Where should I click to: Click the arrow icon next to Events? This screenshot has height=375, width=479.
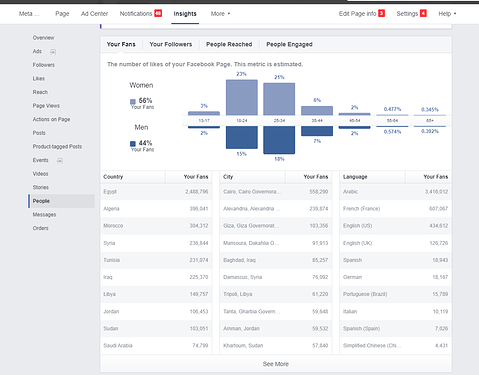pyautogui.click(x=60, y=161)
